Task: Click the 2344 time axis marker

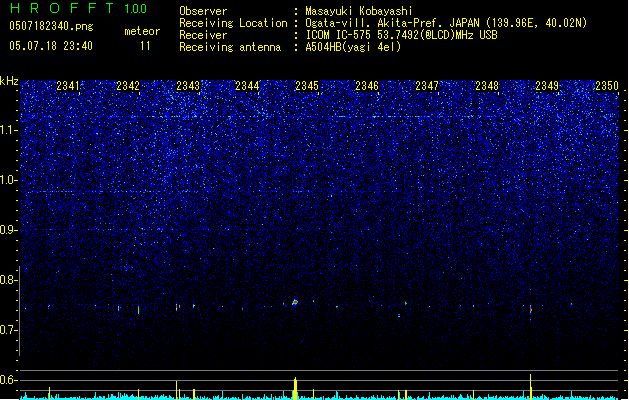Action: 247,86
